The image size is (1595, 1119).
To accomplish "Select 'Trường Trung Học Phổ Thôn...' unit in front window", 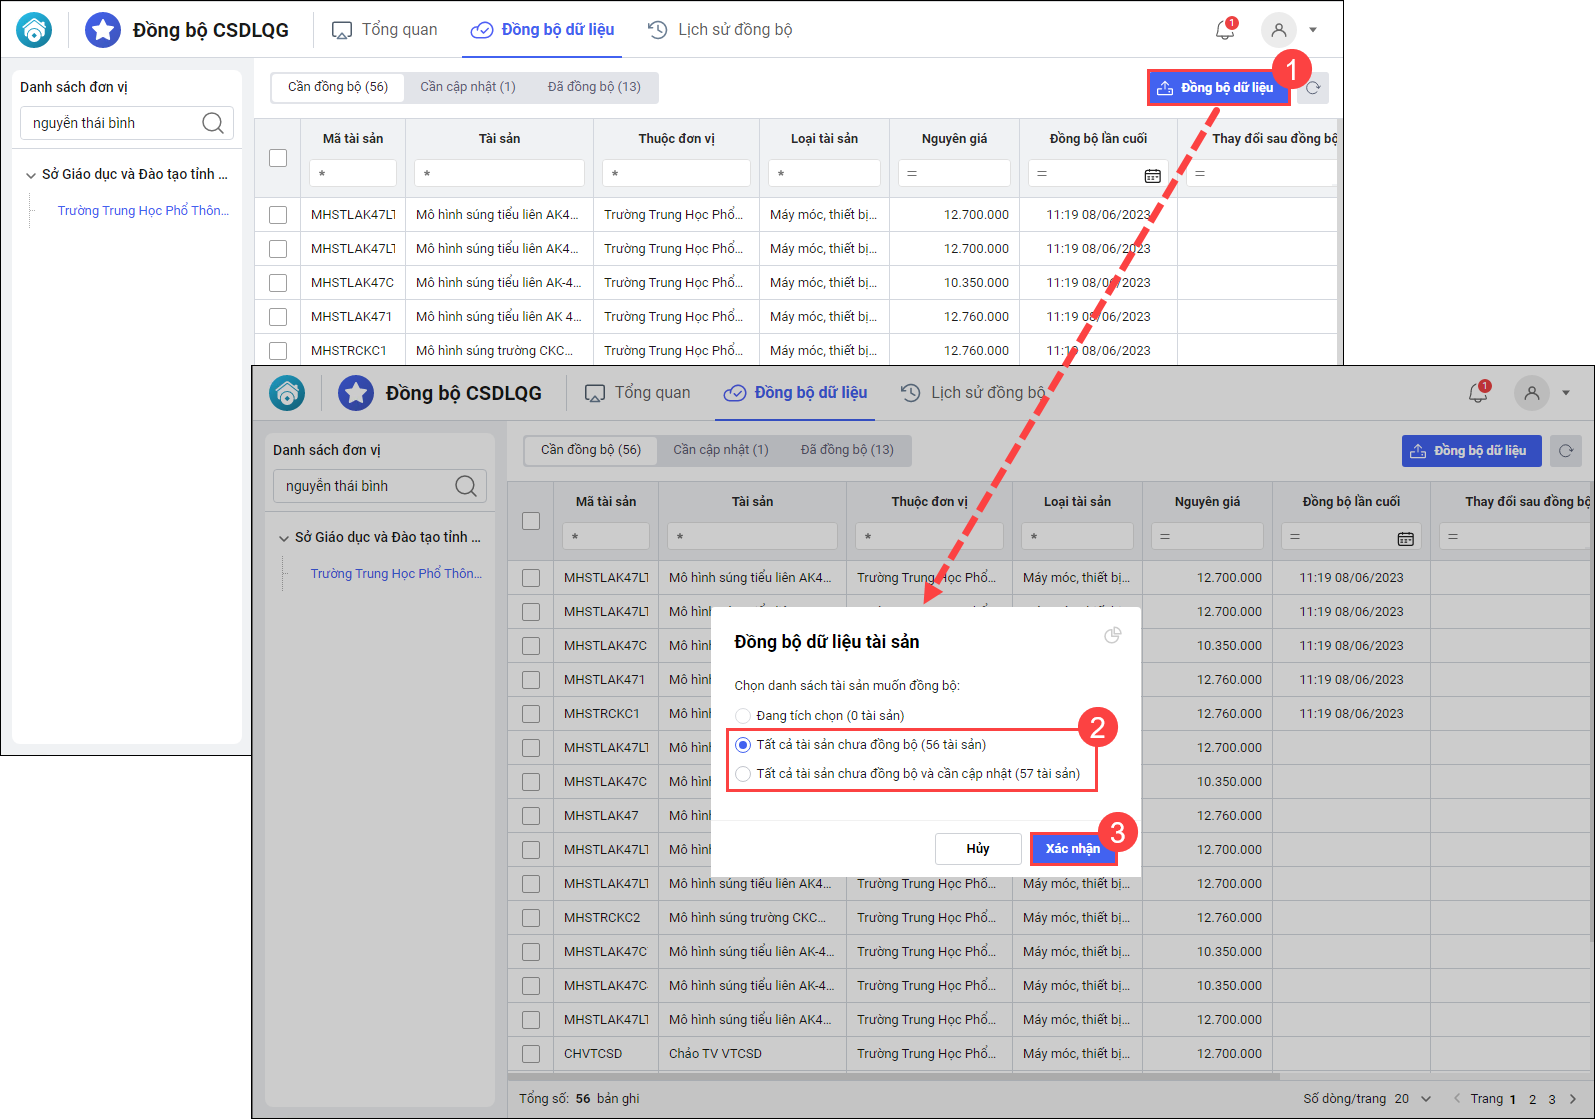I will click(x=396, y=574).
